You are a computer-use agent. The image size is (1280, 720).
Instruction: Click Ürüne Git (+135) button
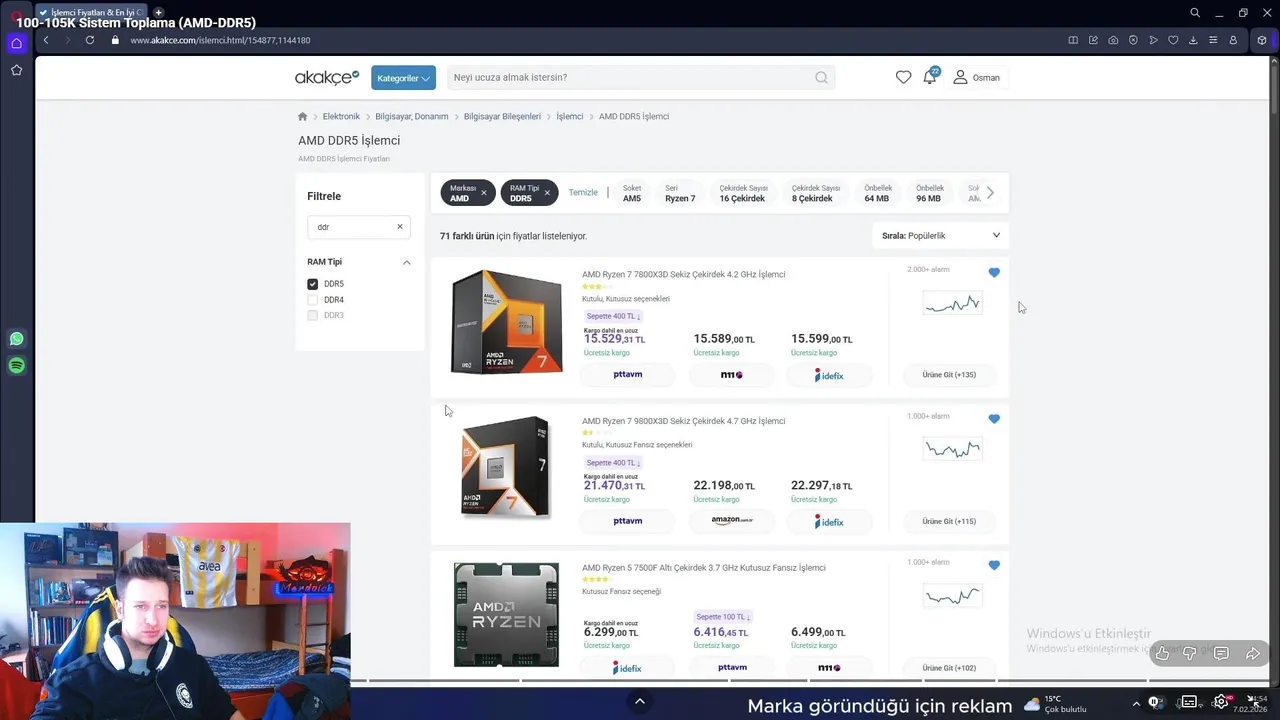[949, 375]
